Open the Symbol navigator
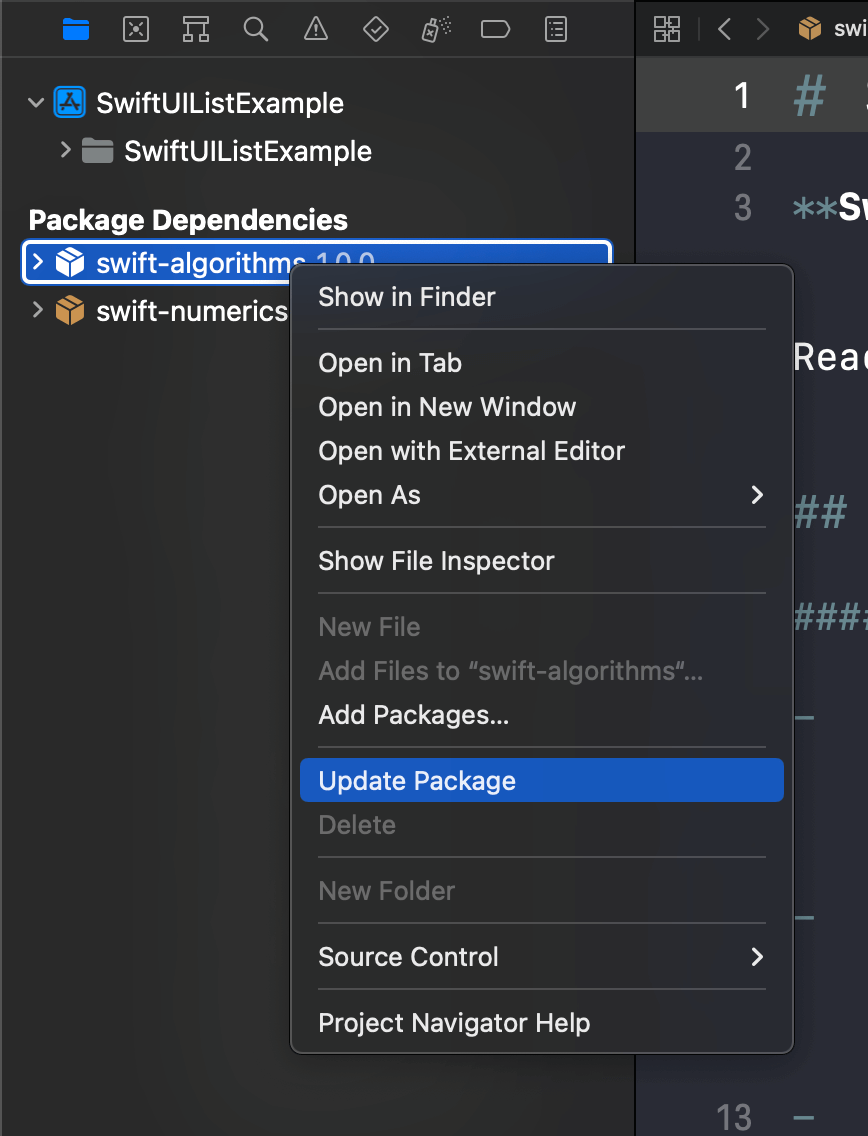Image resolution: width=868 pixels, height=1136 pixels. [x=196, y=29]
